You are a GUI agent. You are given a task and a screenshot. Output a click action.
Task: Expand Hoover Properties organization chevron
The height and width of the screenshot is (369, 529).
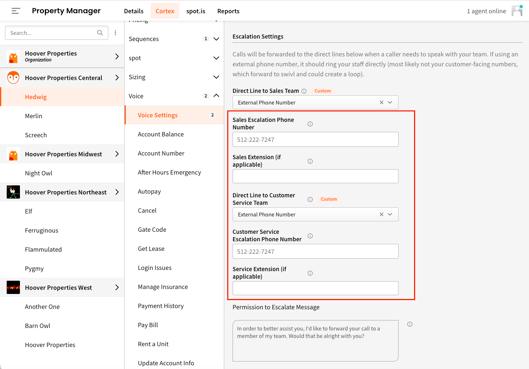(117, 56)
